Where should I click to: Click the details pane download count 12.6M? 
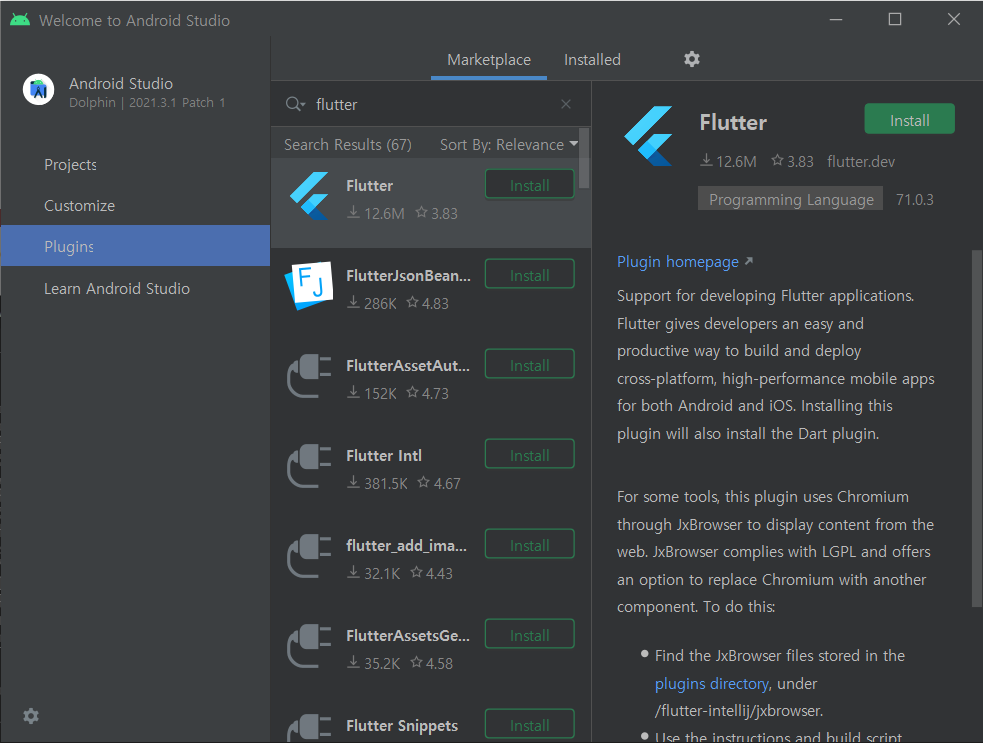pos(728,162)
